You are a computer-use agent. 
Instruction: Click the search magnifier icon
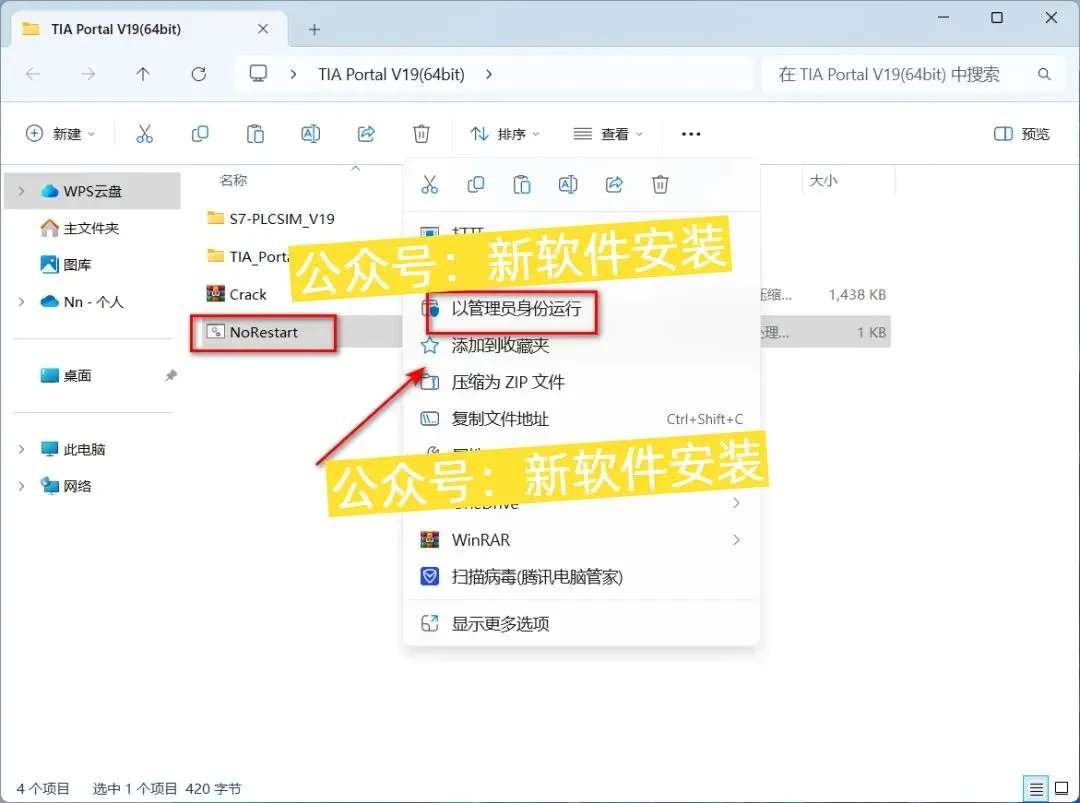point(1044,74)
